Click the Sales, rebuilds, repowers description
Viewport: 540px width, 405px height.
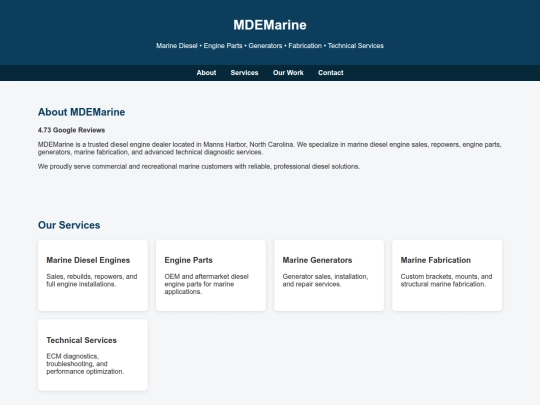[92, 280]
